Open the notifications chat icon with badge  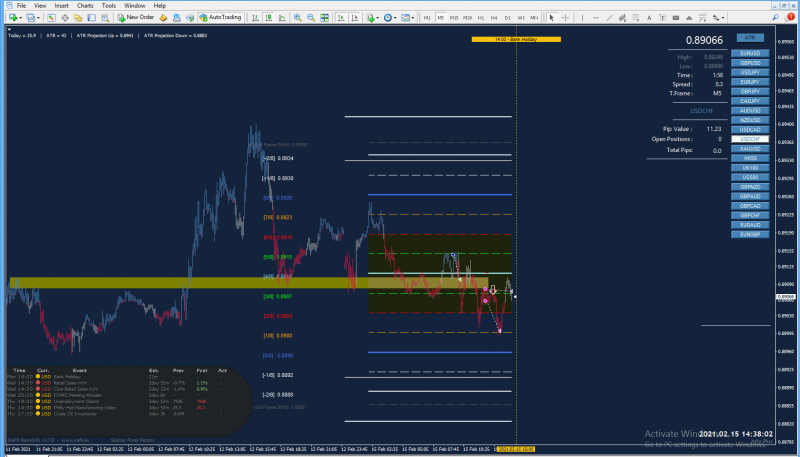(x=790, y=17)
